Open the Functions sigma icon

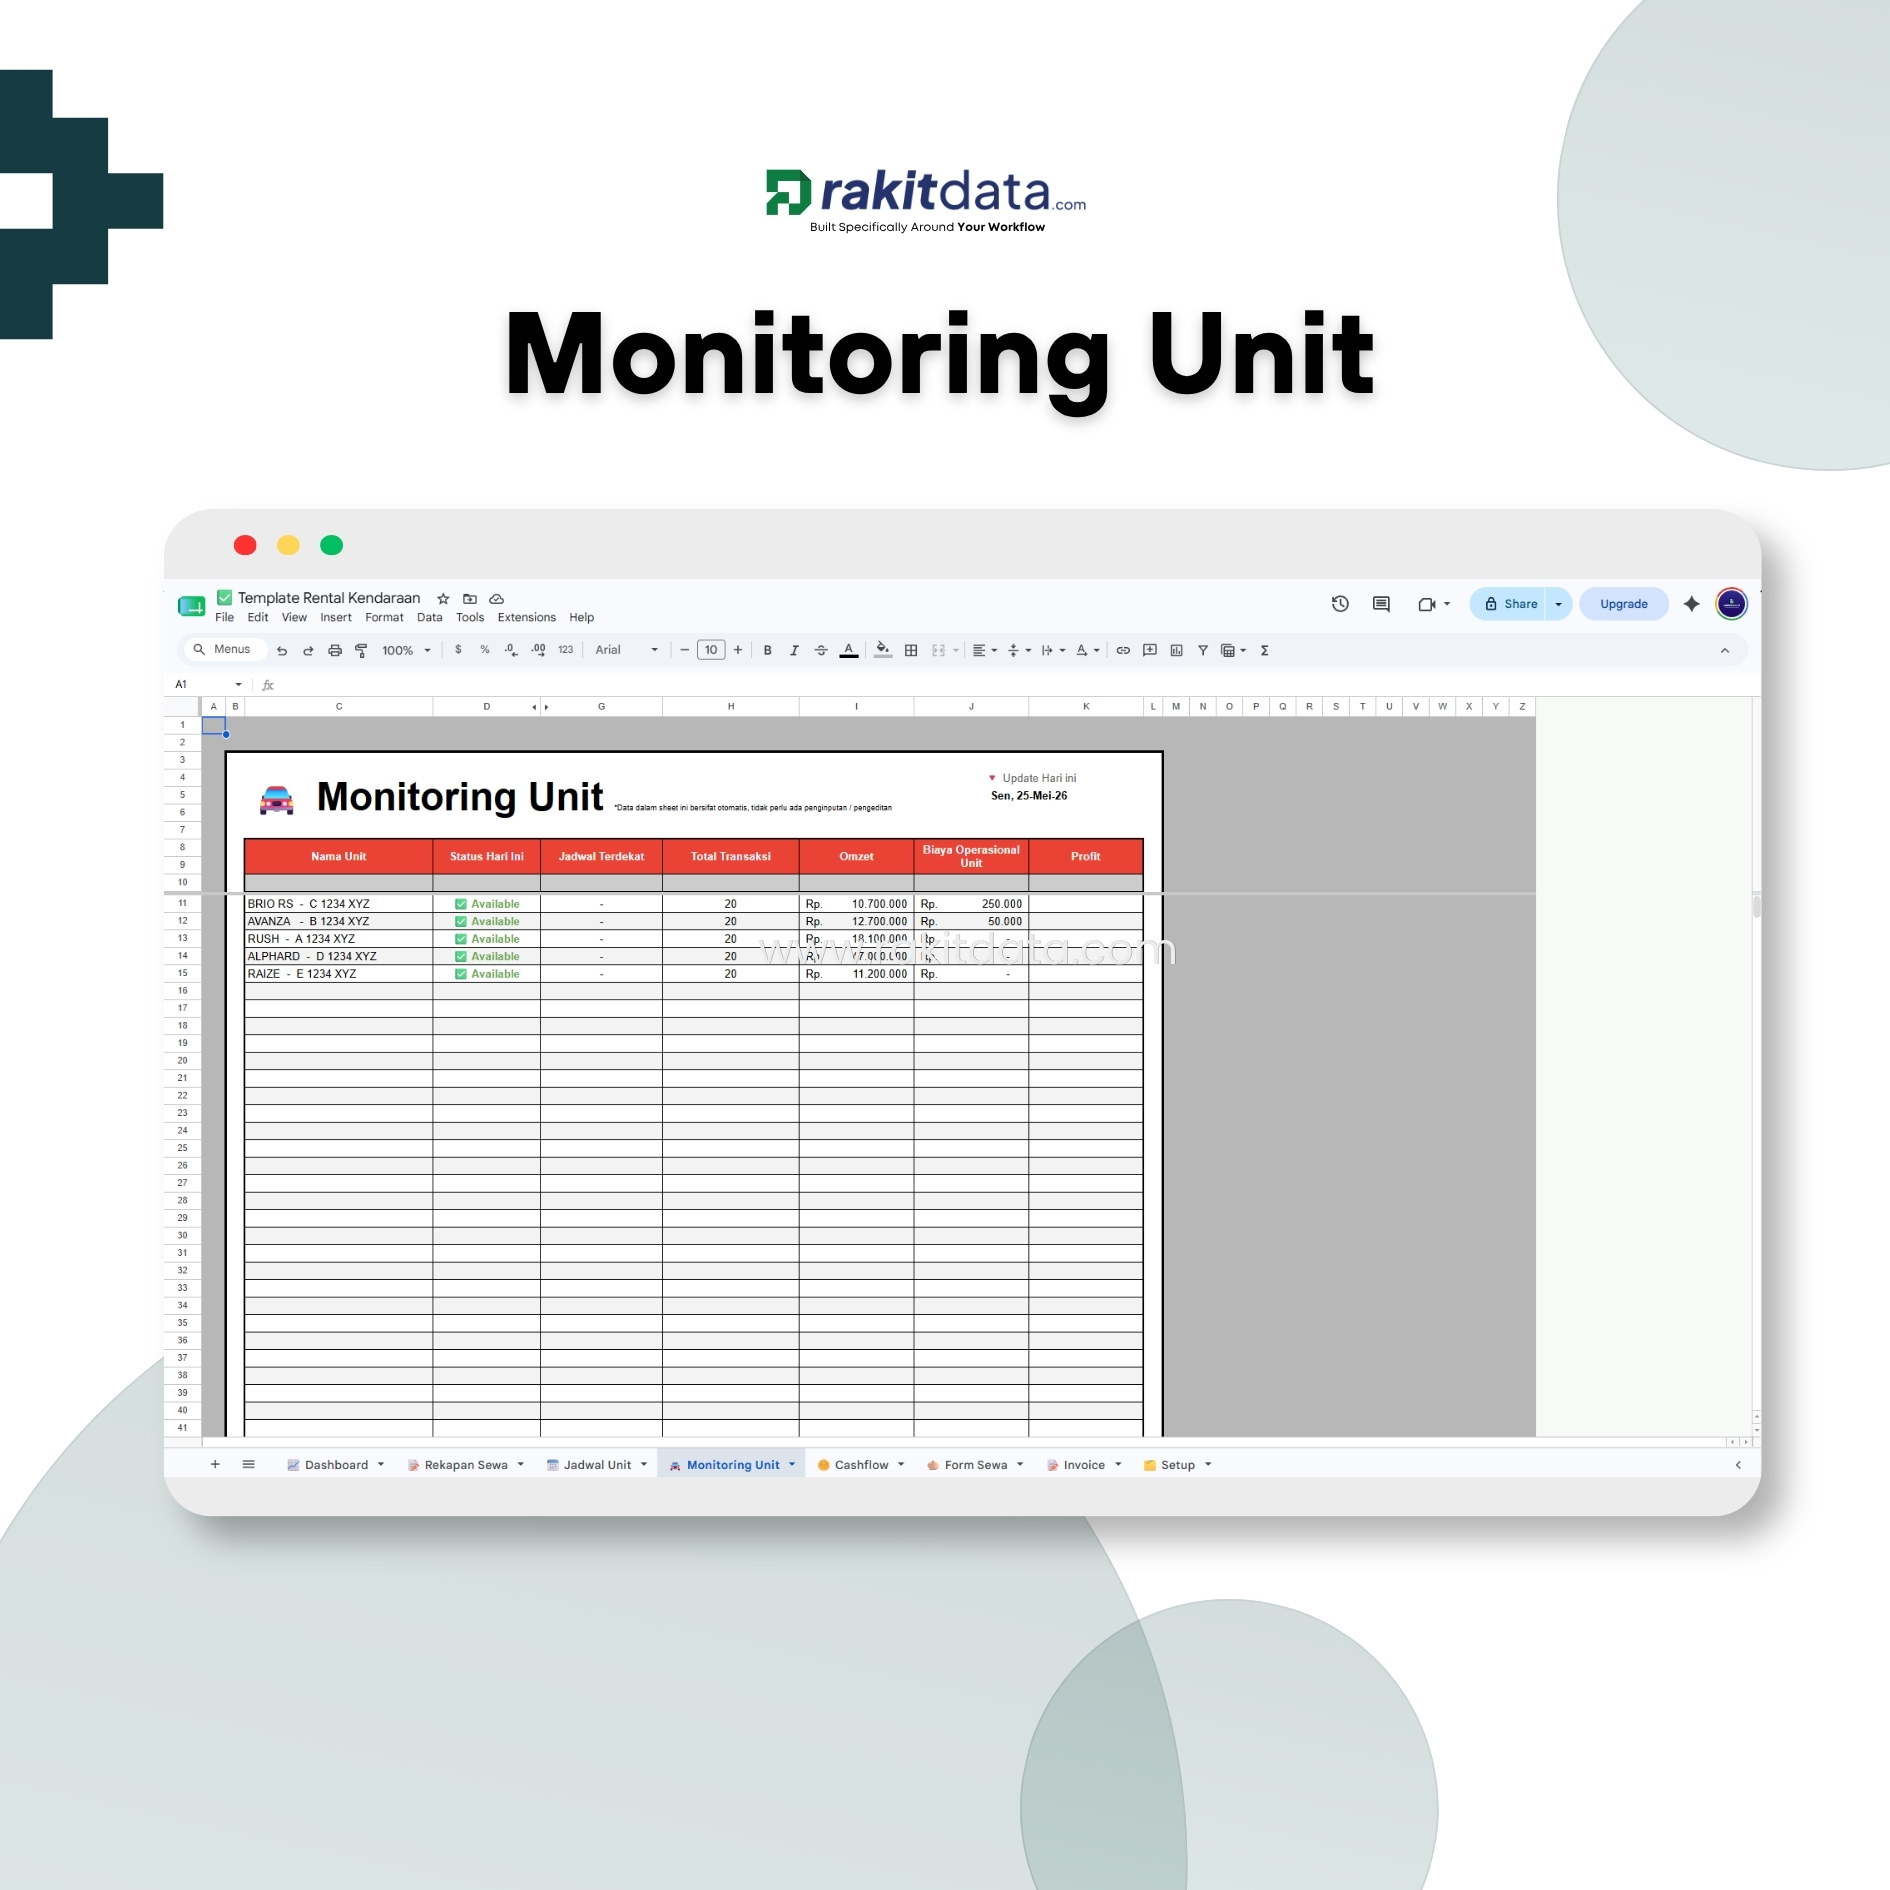point(1265,650)
